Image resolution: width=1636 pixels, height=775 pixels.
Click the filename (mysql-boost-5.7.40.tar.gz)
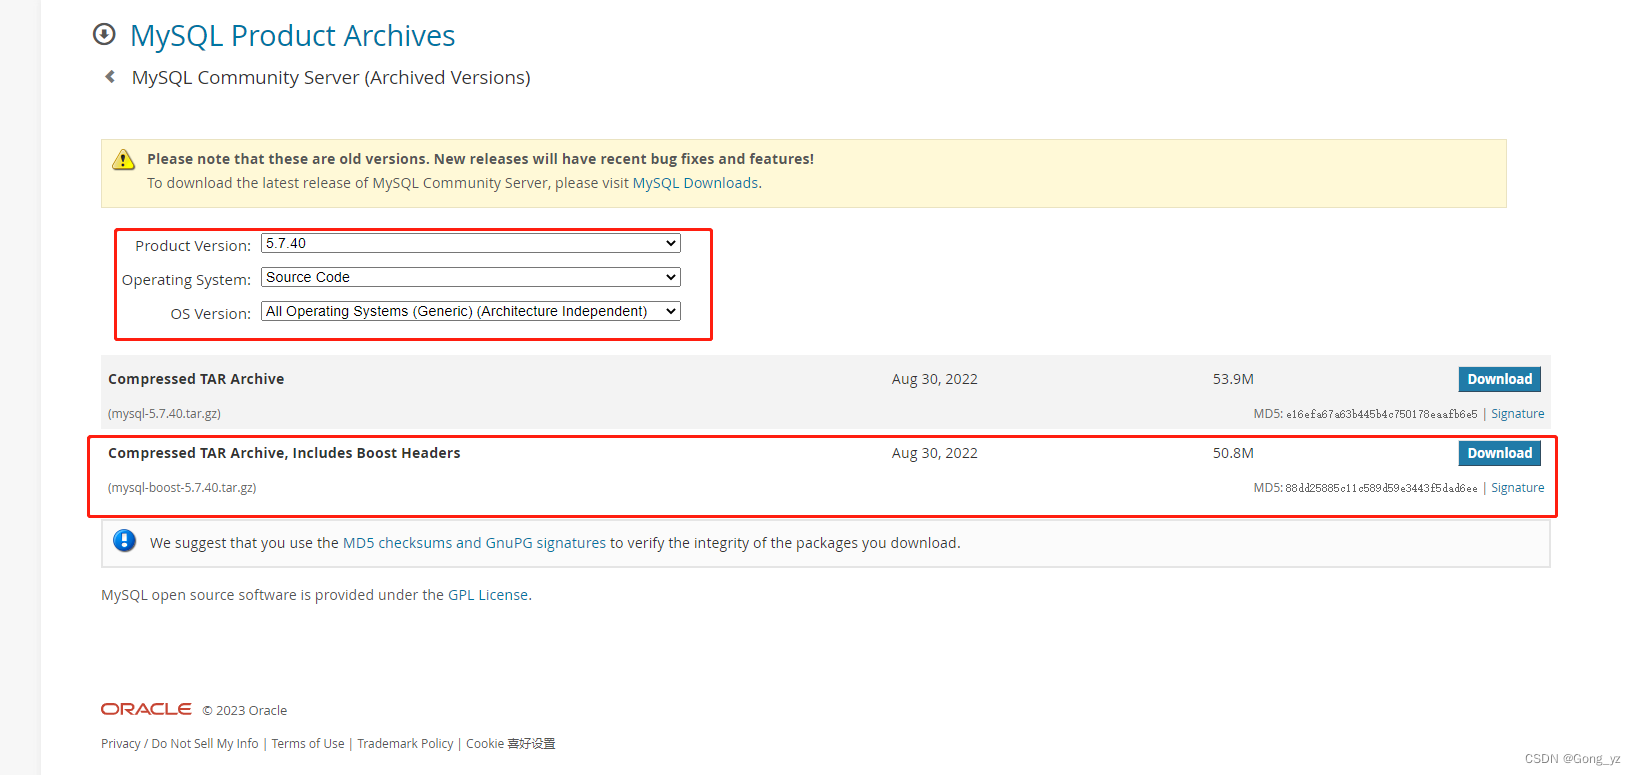[x=182, y=488]
